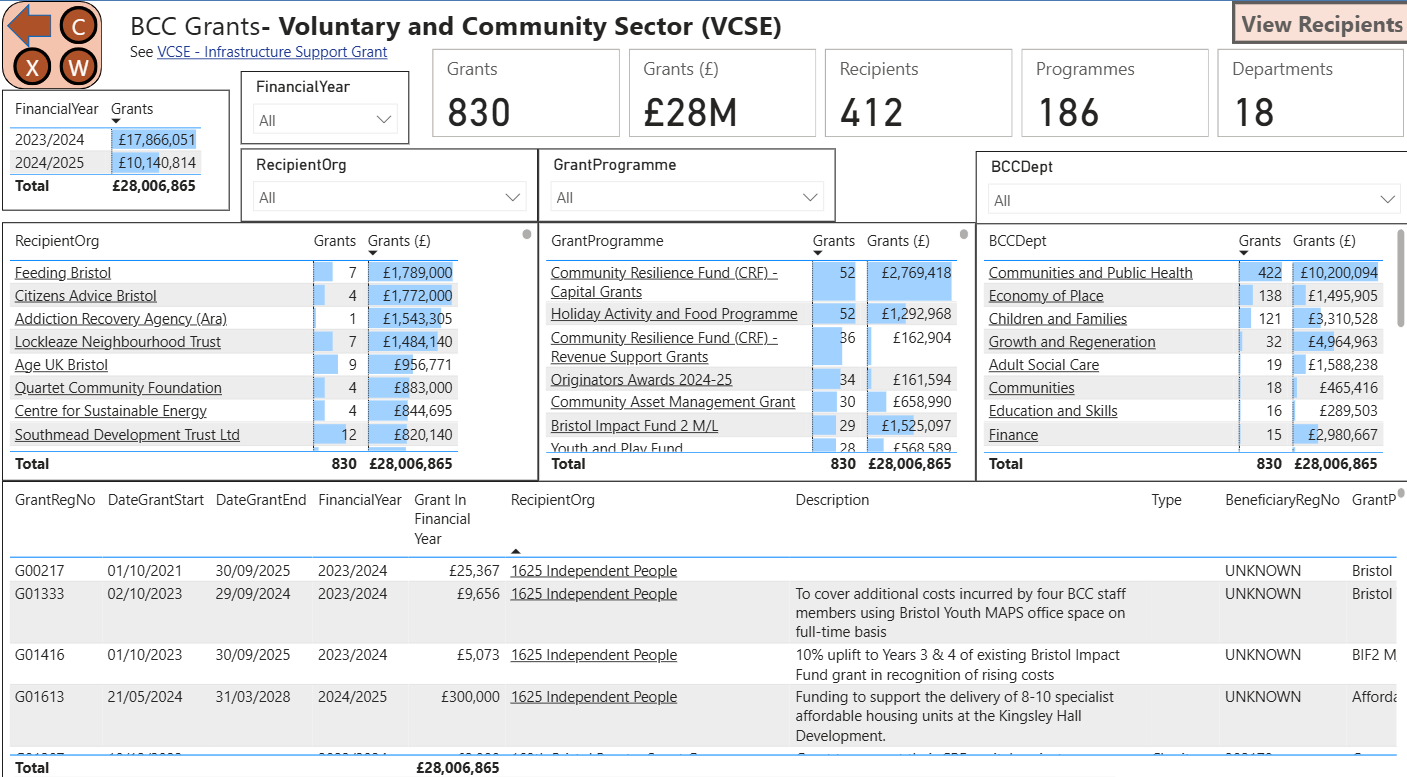Click sort arrow under Grants in BCCDept table
Screen dimensions: 1407x777
(x=1244, y=254)
